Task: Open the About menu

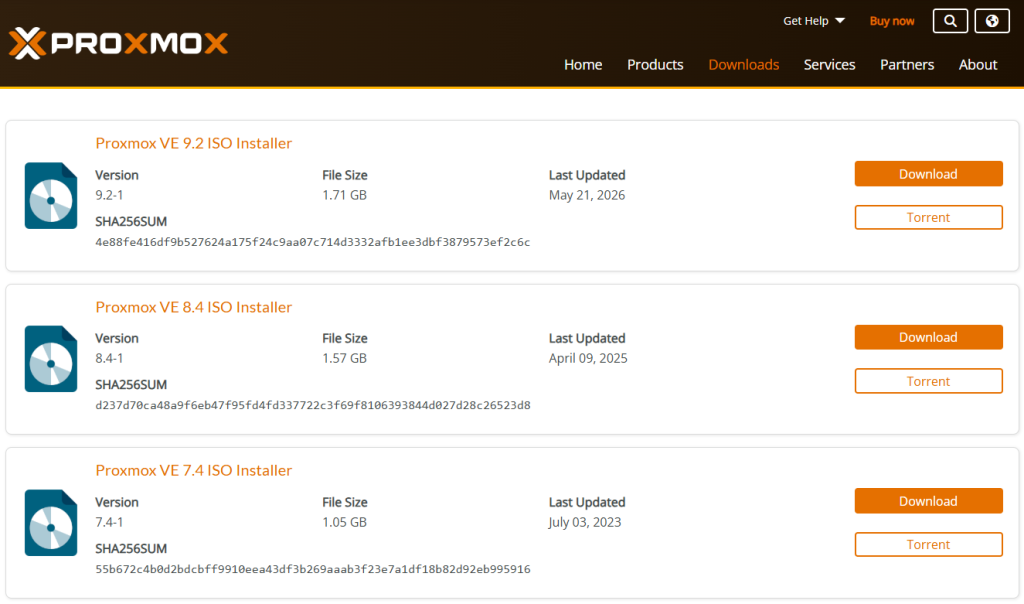Action: pyautogui.click(x=978, y=65)
